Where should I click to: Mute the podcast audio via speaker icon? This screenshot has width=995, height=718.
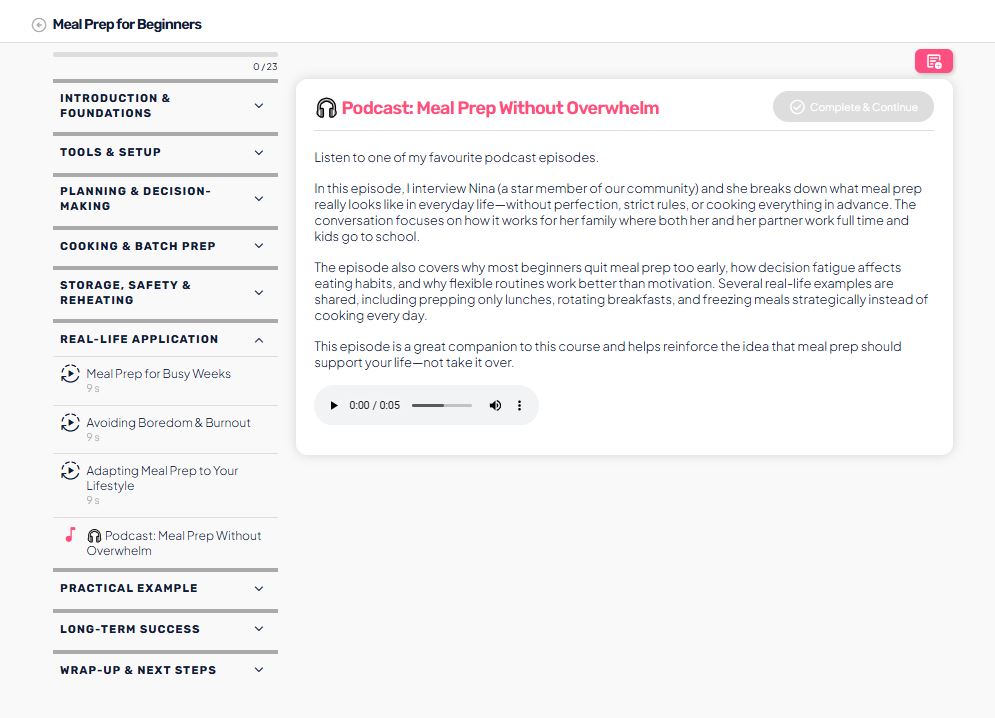[x=495, y=406]
